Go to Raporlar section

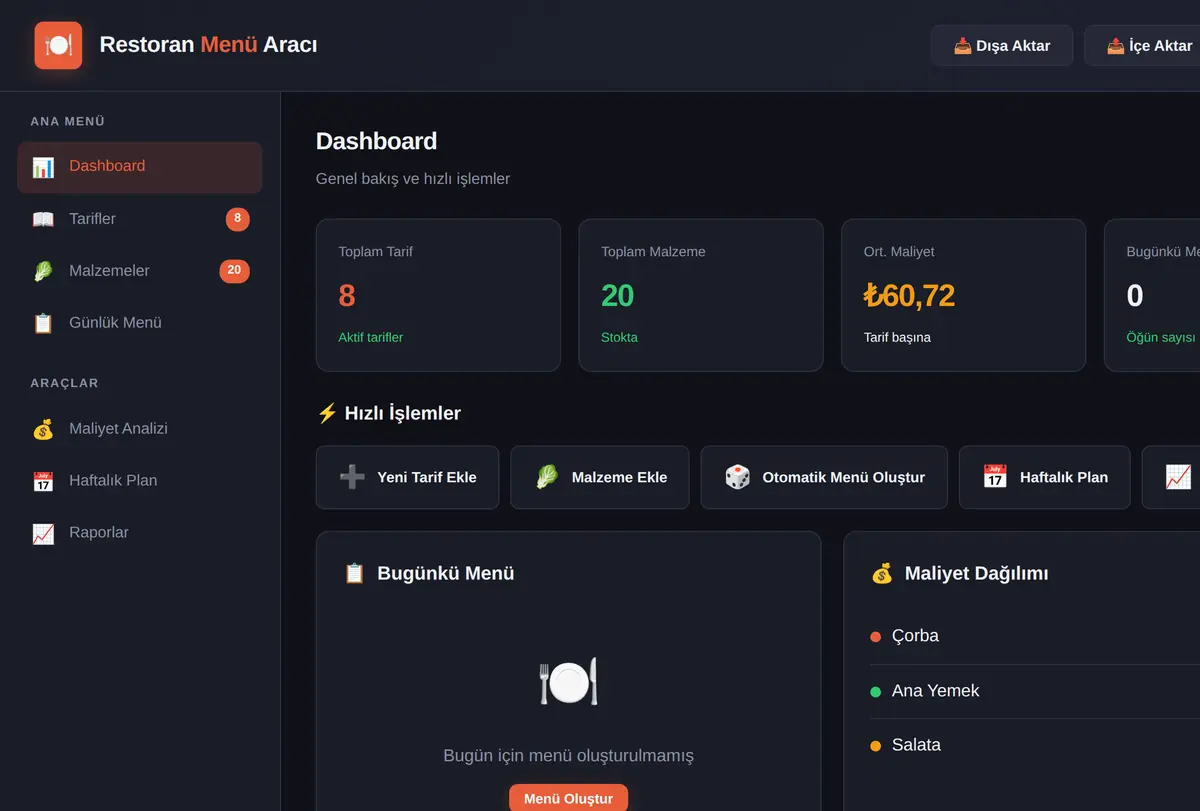tap(140, 533)
